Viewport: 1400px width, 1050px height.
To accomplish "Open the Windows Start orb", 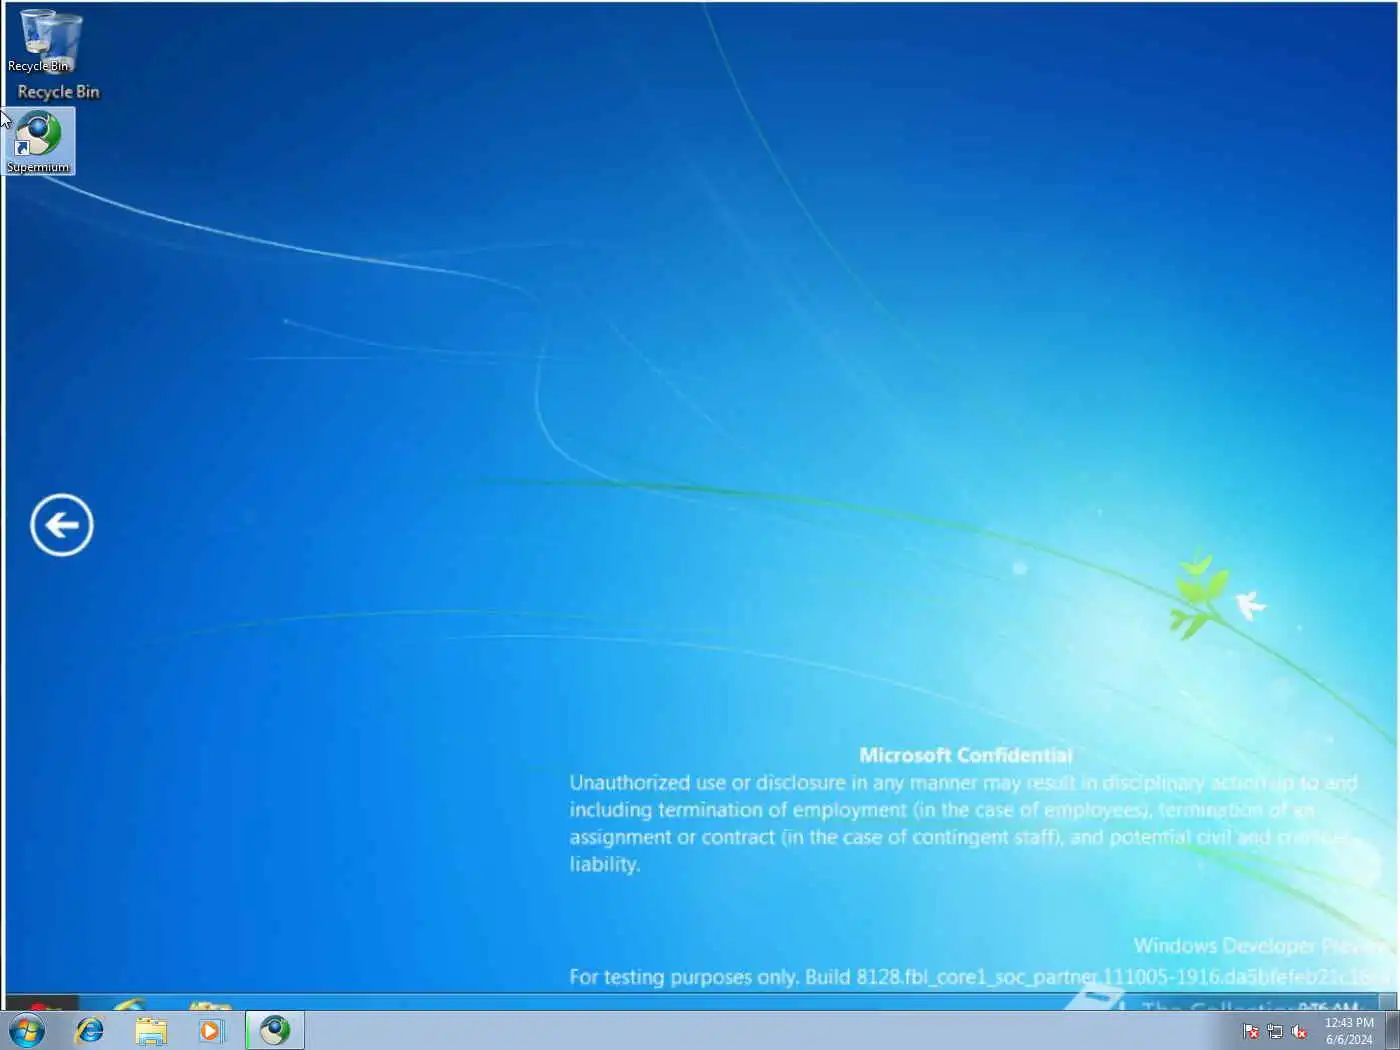I will (x=27, y=1030).
